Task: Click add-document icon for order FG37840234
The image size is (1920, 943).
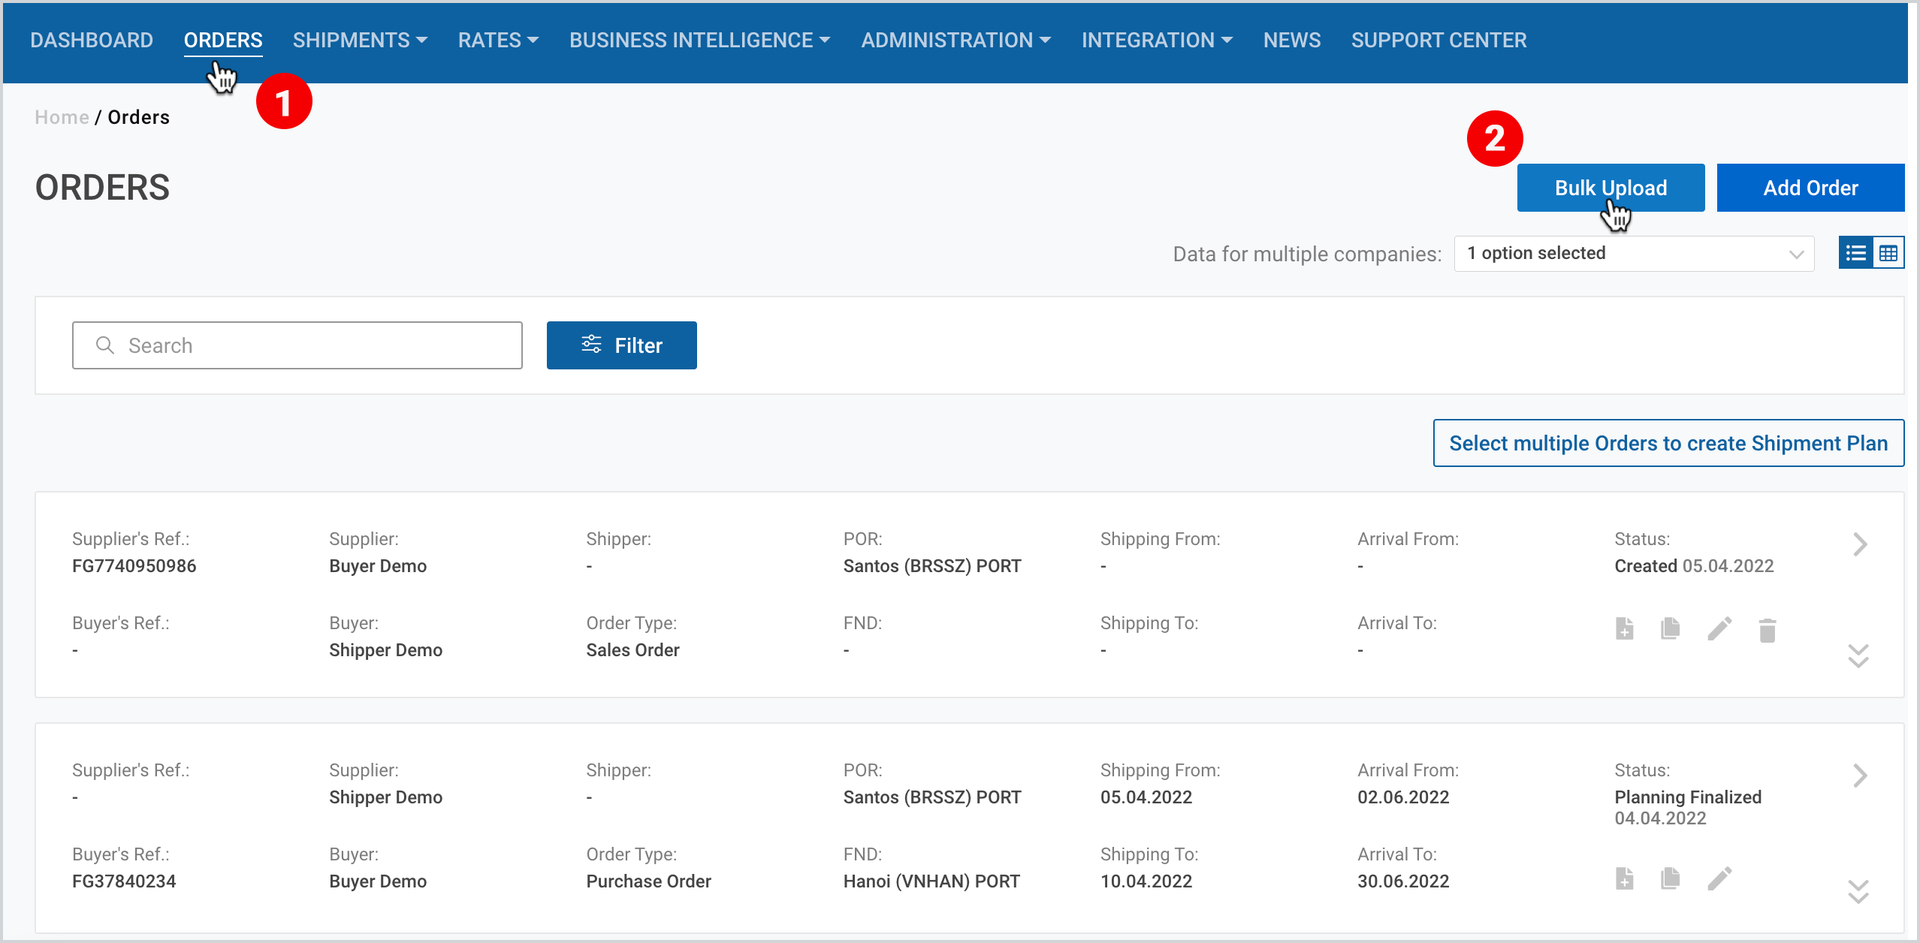Action: click(1624, 879)
